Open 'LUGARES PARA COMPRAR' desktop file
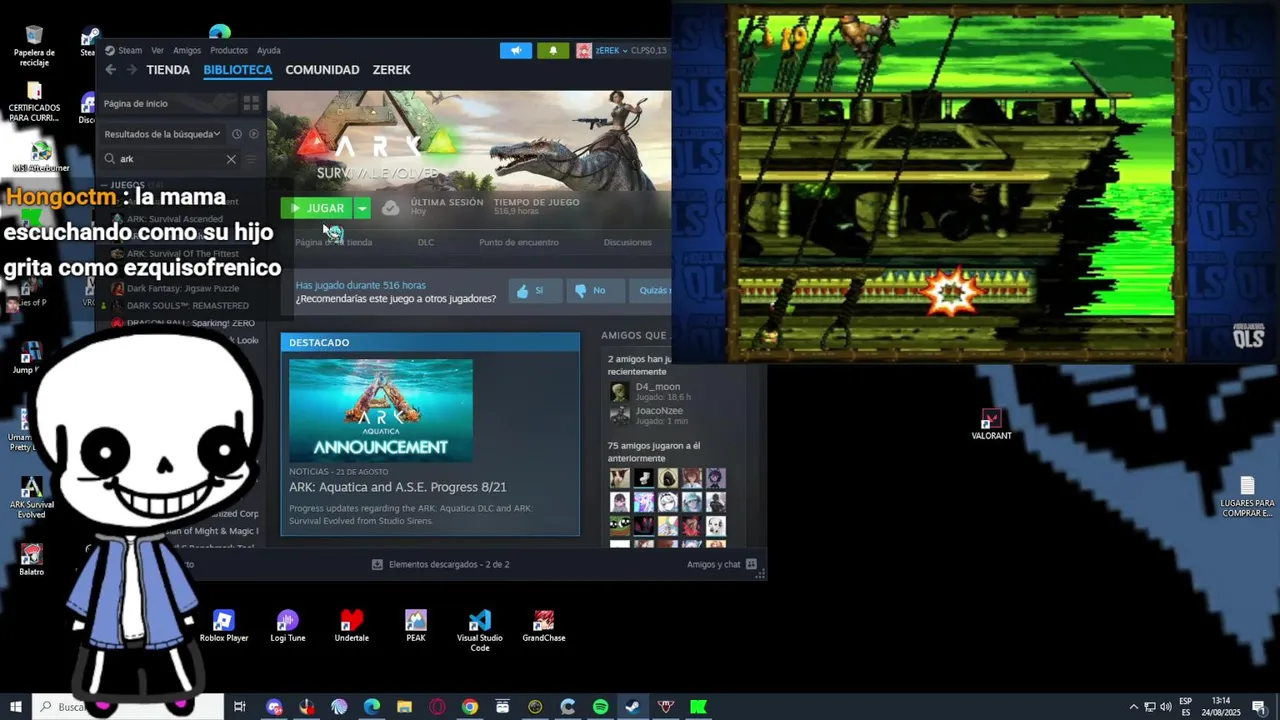The width and height of the screenshot is (1280, 720). point(1247,497)
